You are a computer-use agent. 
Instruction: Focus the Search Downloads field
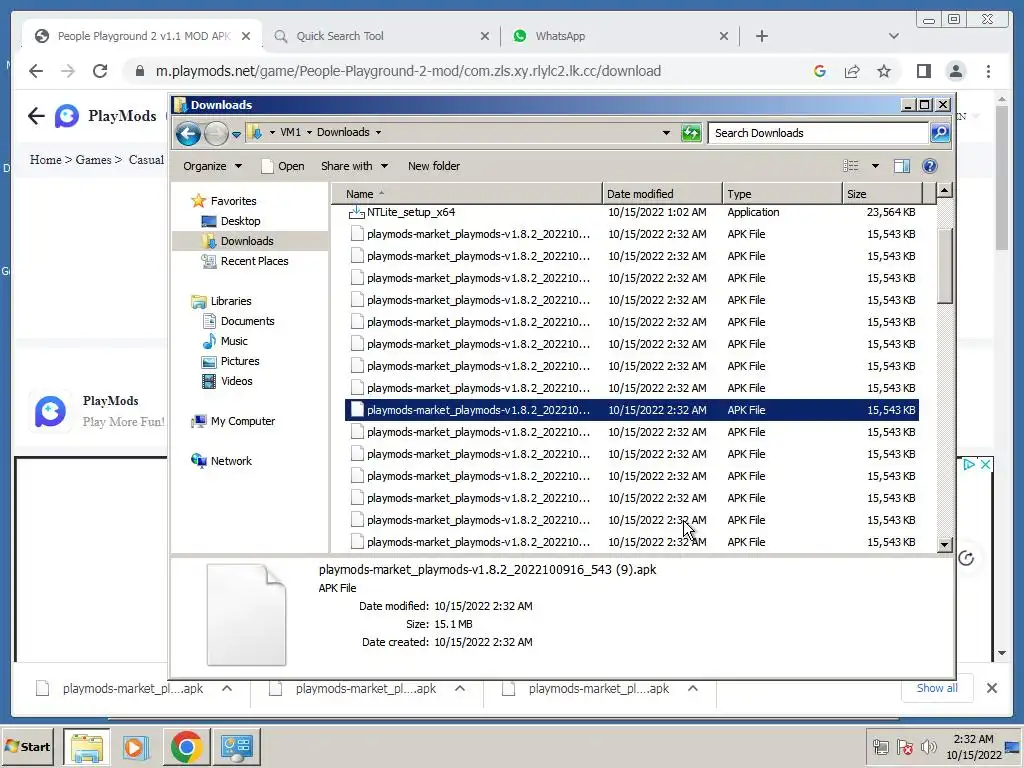pyautogui.click(x=819, y=133)
